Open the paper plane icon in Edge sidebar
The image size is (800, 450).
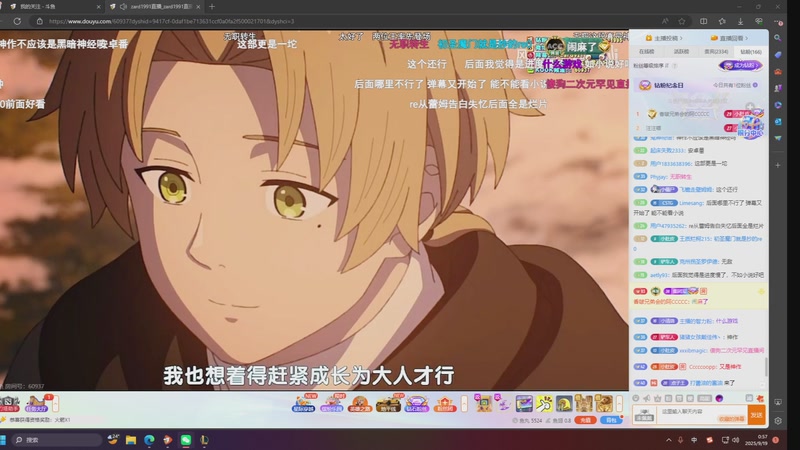pos(778,138)
